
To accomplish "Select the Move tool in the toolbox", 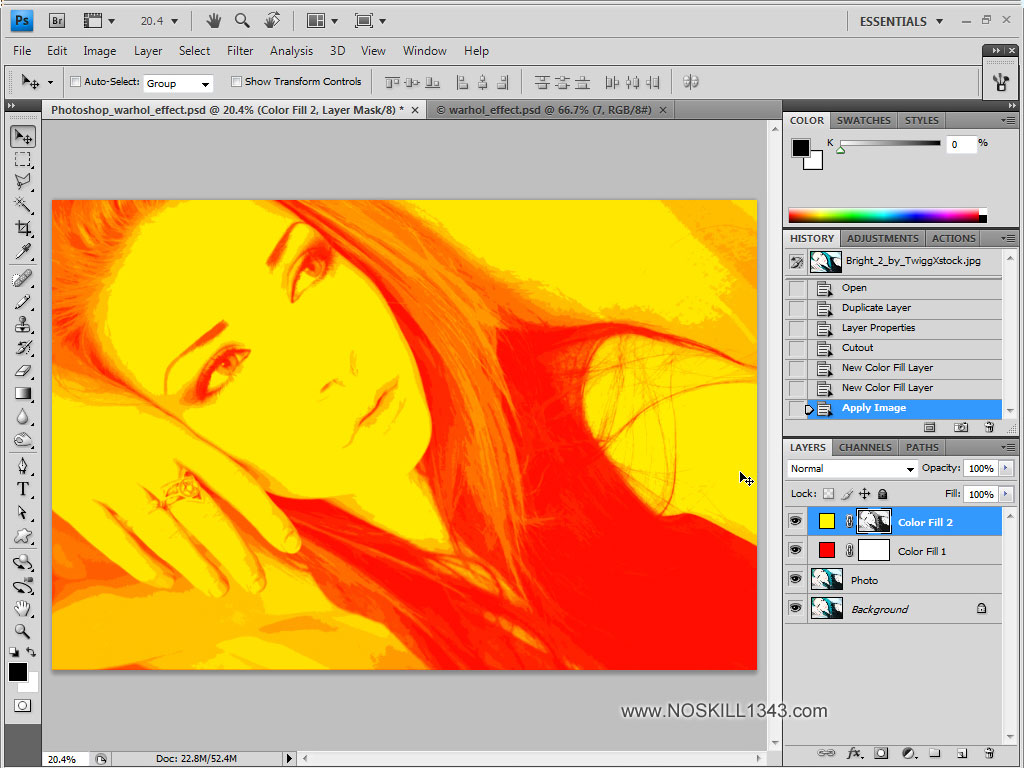I will [23, 136].
